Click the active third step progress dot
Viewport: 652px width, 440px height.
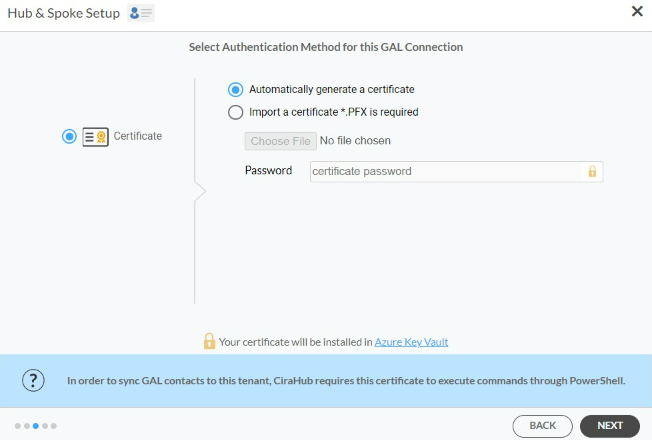coord(36,426)
